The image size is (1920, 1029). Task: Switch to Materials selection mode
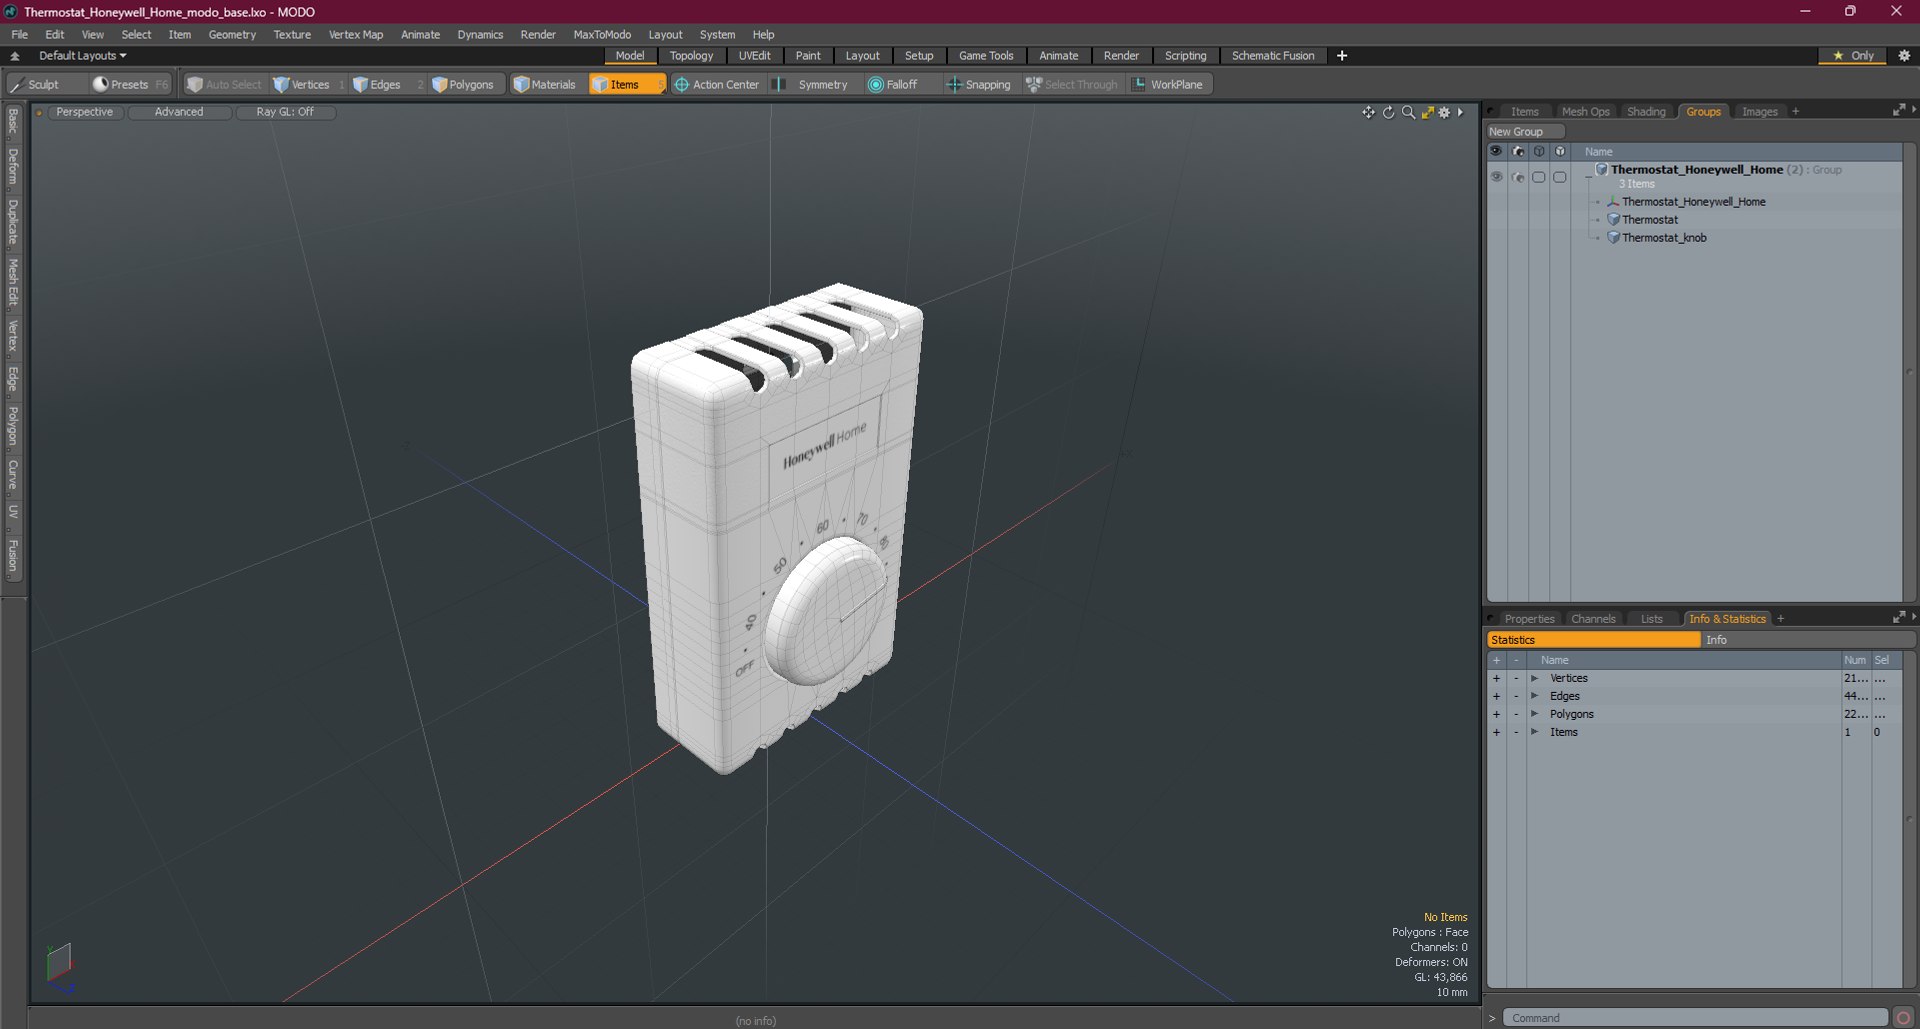pyautogui.click(x=545, y=85)
